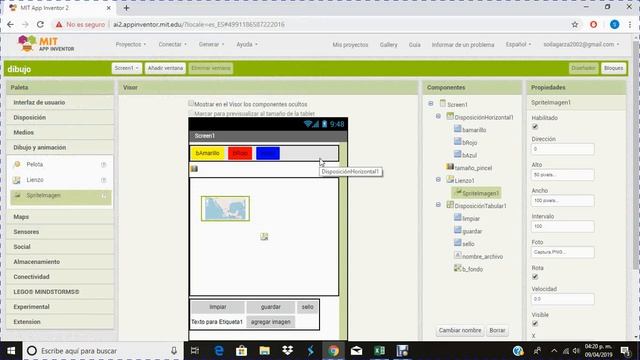Viewport: 640px width, 360px height.
Task: Collapse DisposiciónHorizontal1 tree node
Action: pos(438,116)
